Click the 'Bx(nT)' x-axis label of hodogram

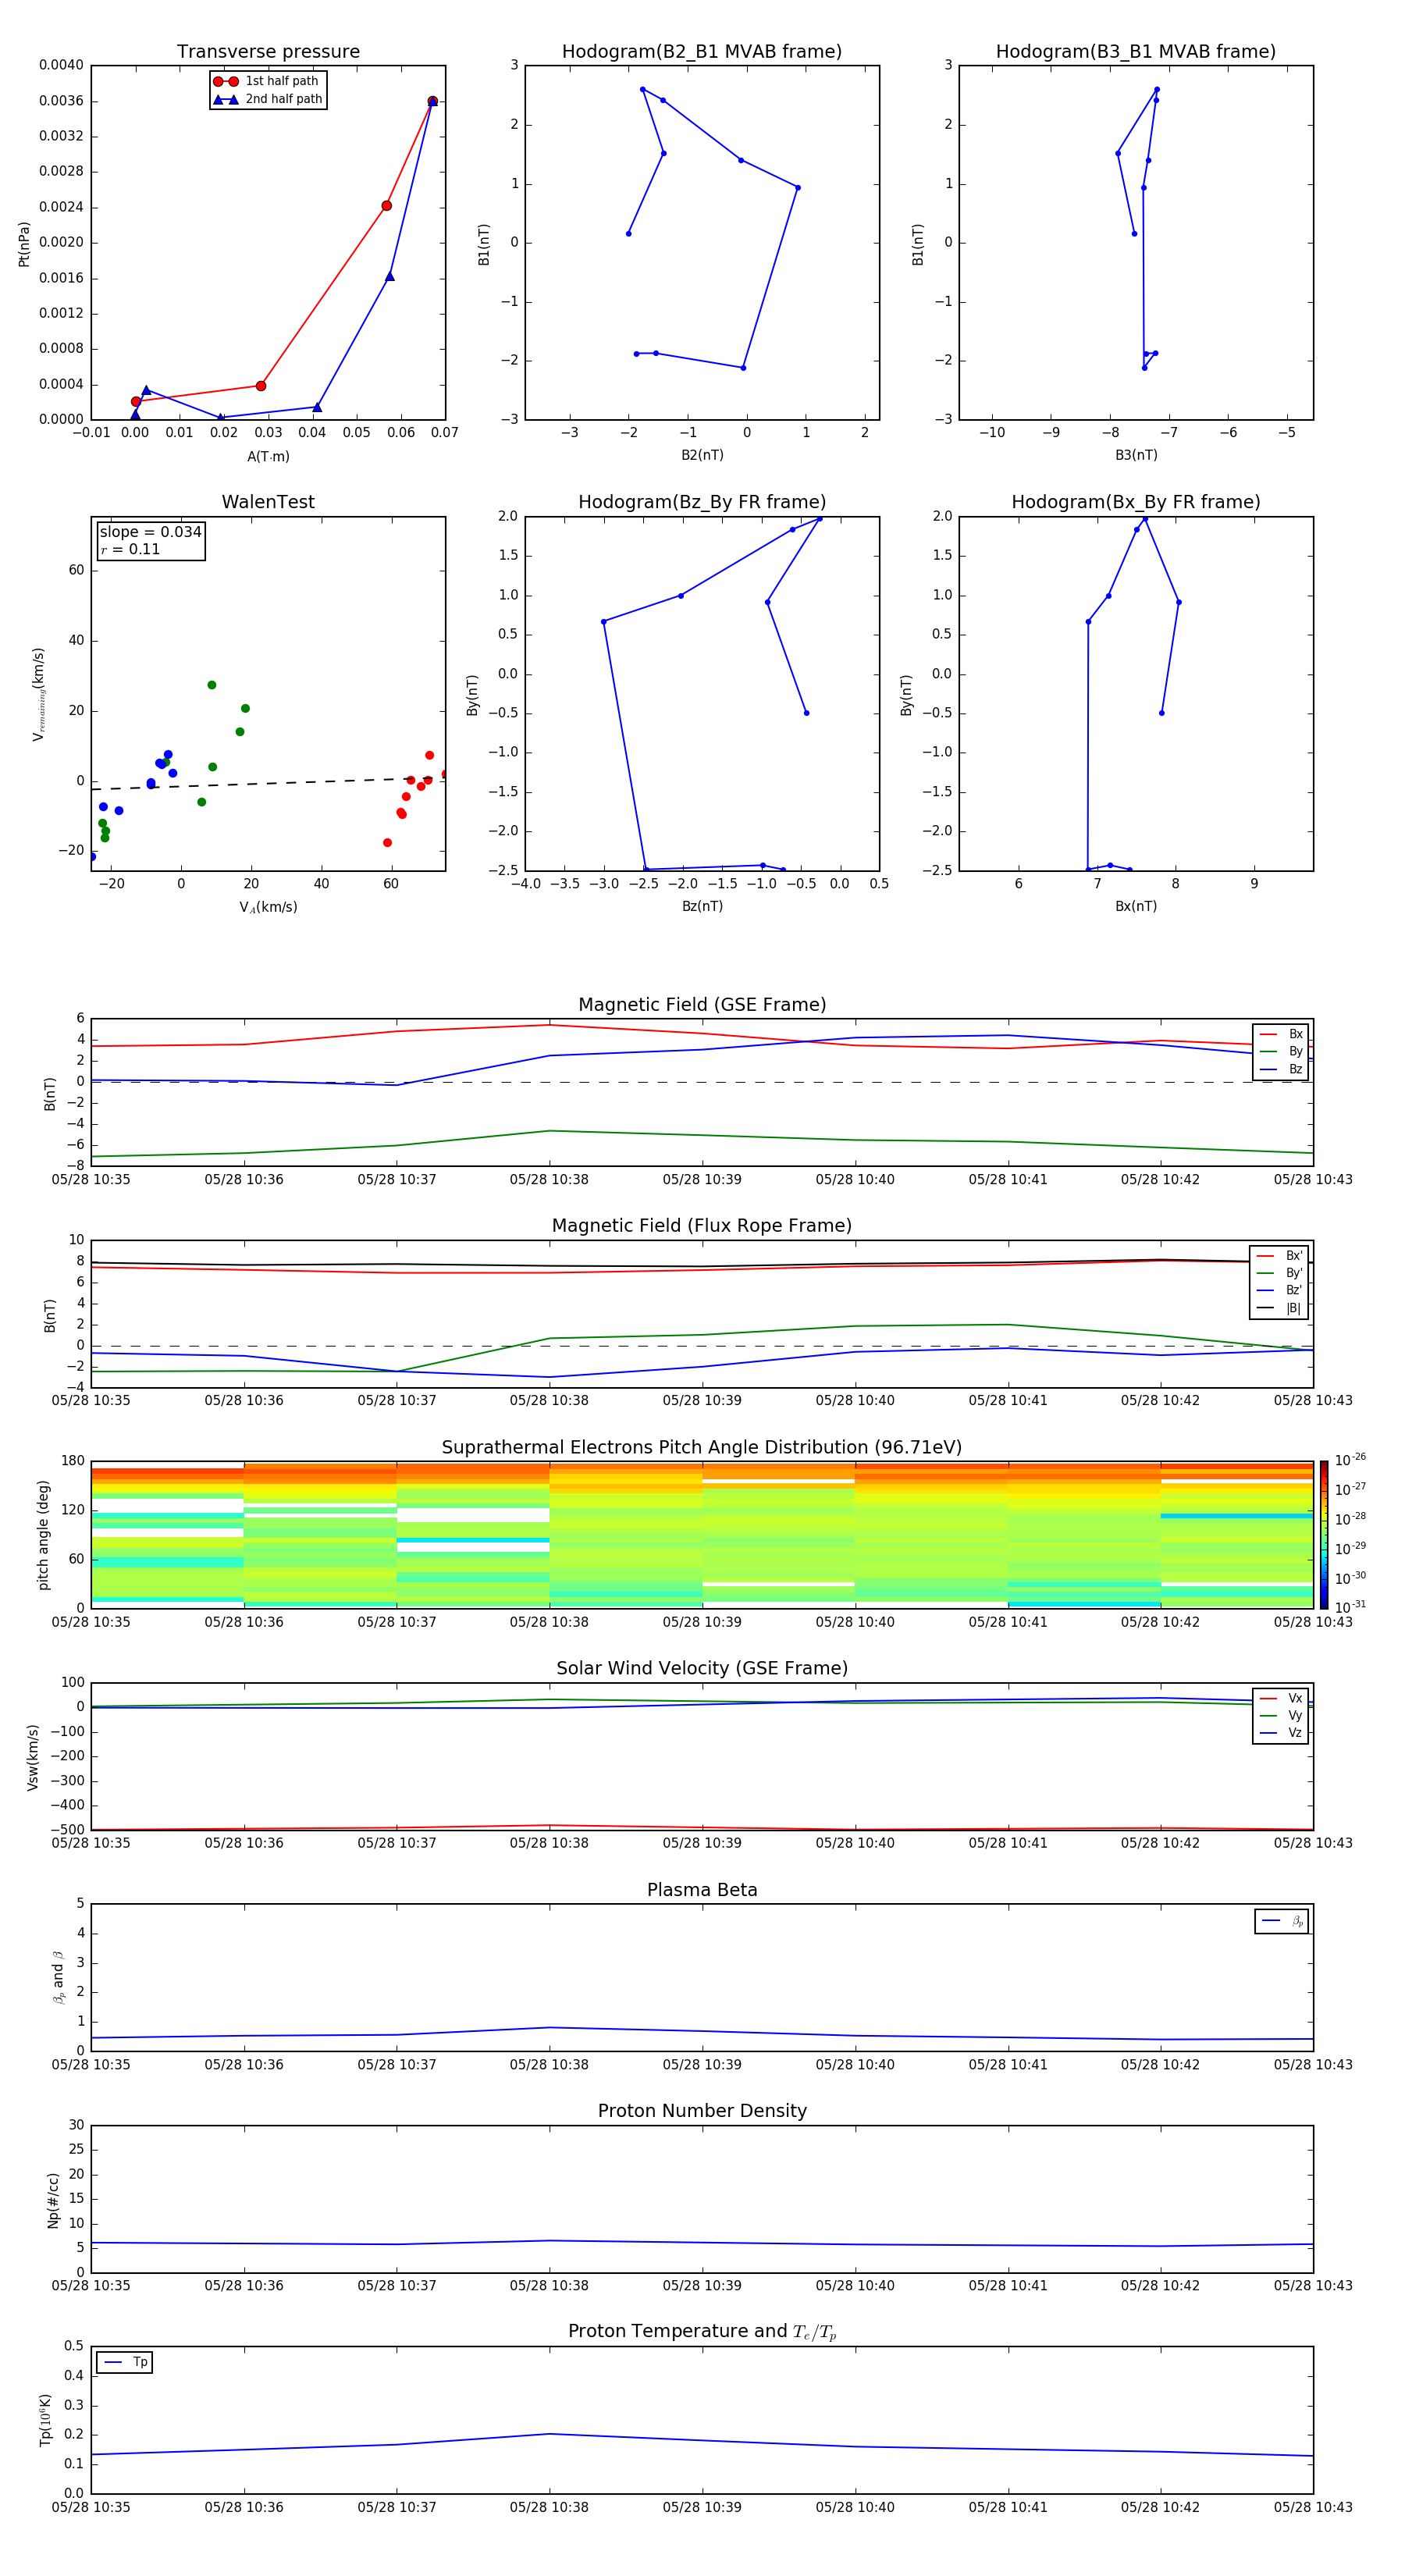[1136, 906]
